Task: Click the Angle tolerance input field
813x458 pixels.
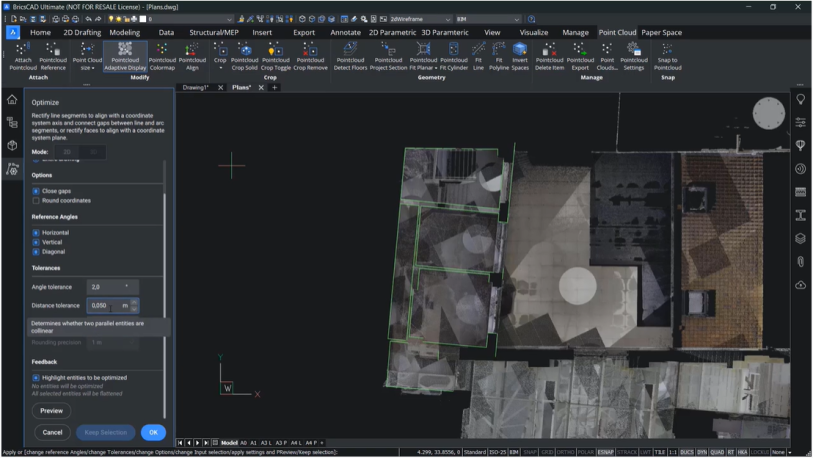Action: (x=111, y=287)
